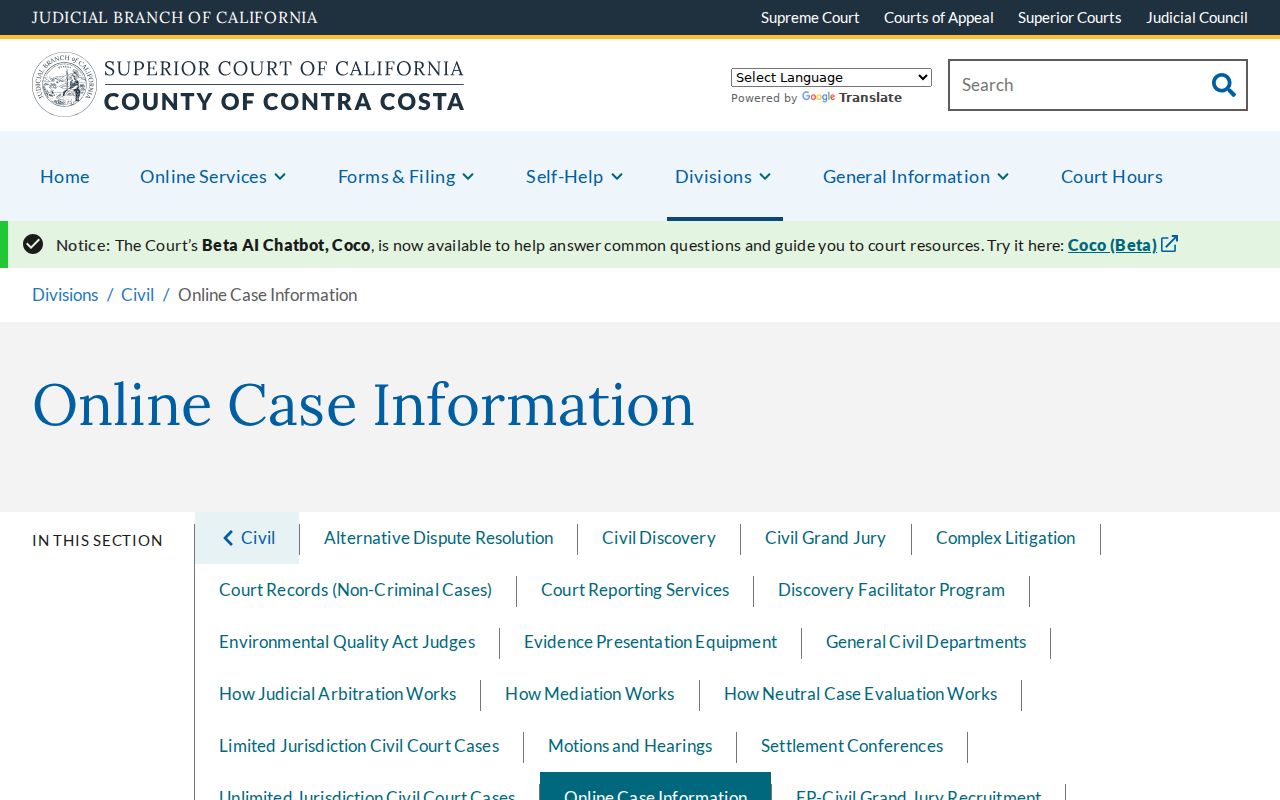Open Settlement Conferences page
The image size is (1280, 800).
coord(852,746)
